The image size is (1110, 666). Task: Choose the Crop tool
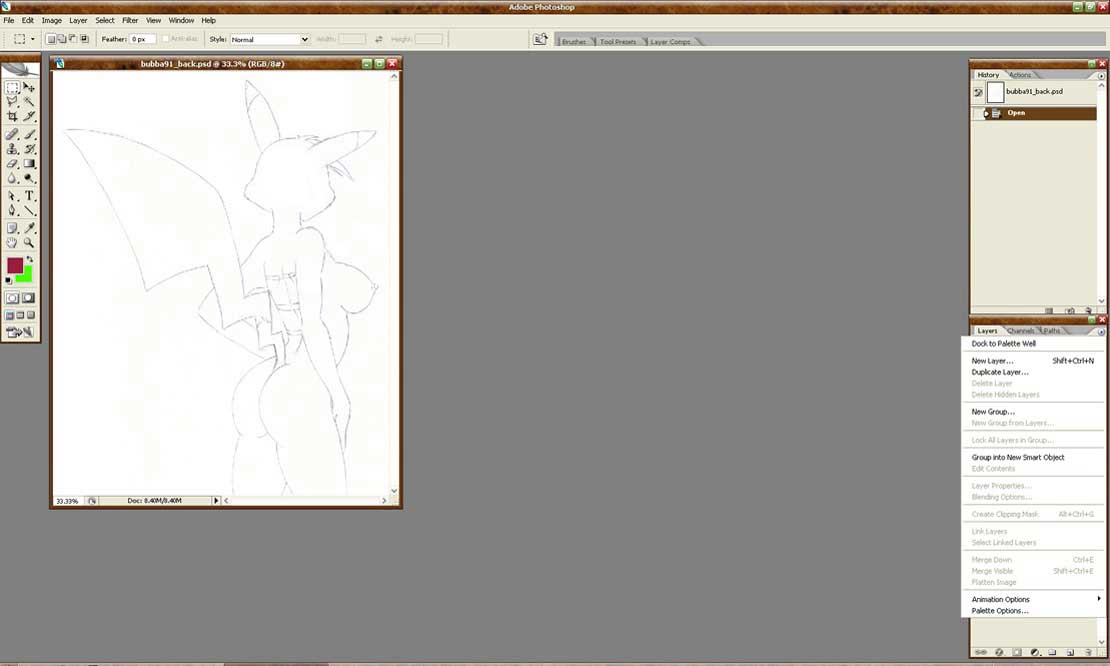(12, 117)
